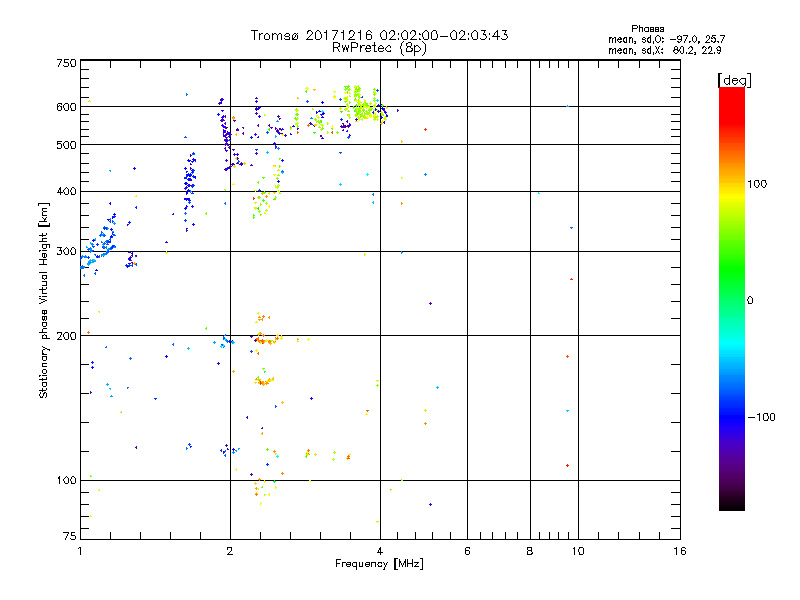This screenshot has width=800, height=600.
Task: Click the y-axis tick label '100'
Action: point(66,481)
